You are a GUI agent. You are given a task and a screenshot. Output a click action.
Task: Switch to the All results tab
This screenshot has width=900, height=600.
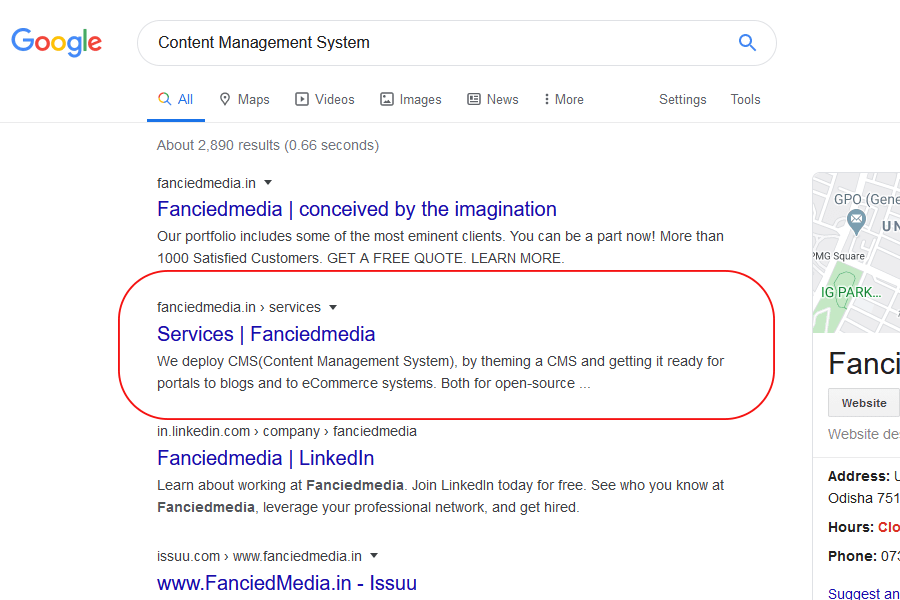click(176, 100)
